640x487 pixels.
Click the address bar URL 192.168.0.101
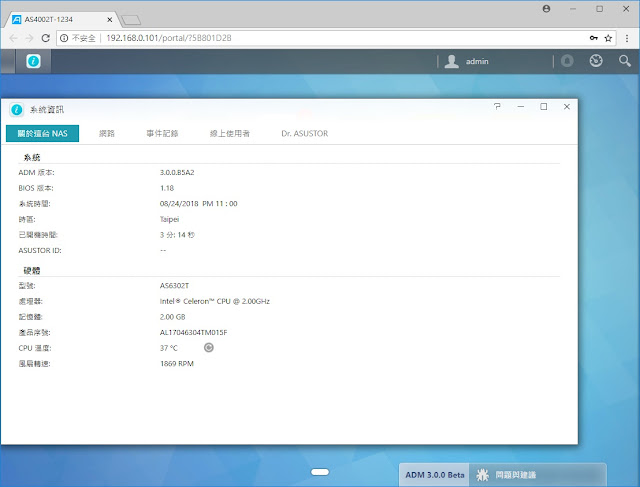pos(169,38)
